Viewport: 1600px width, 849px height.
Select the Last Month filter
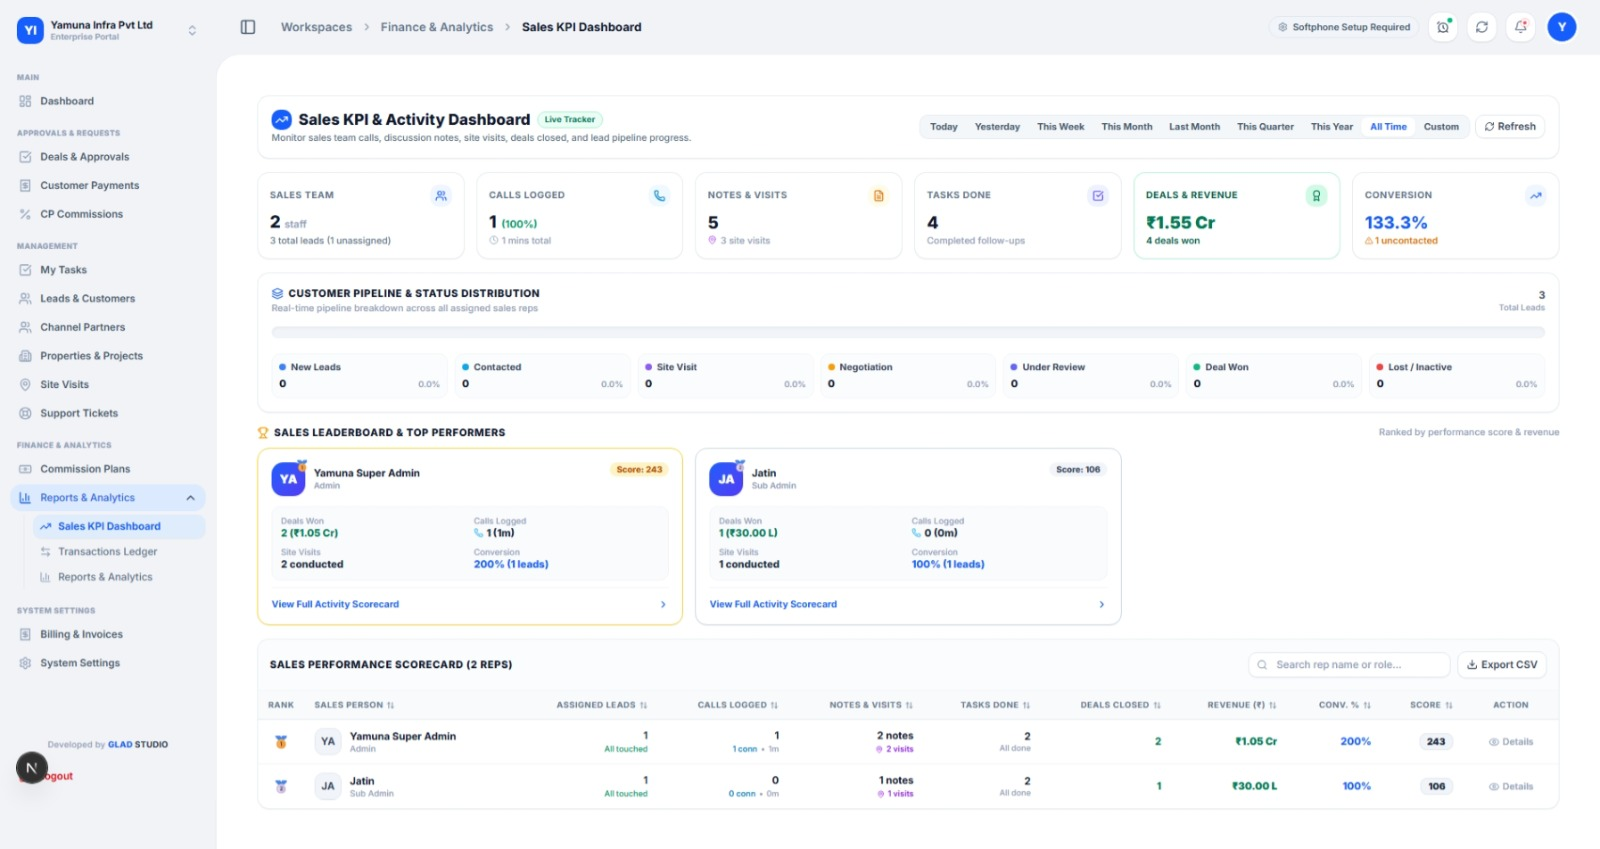(x=1195, y=127)
